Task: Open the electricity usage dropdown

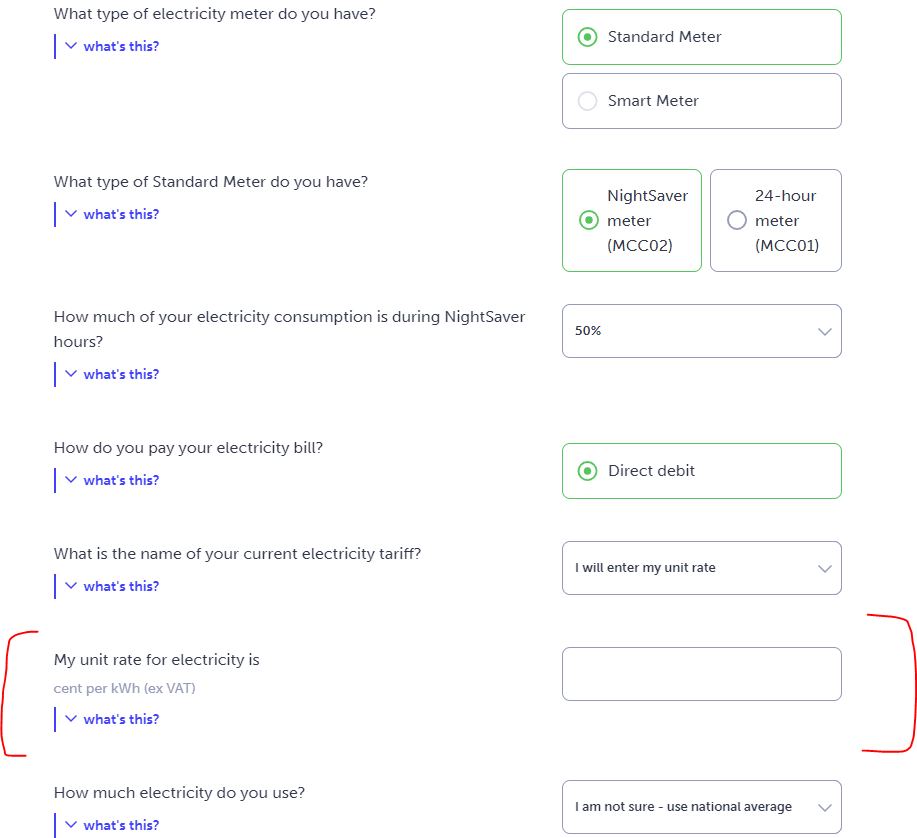Action: 701,807
